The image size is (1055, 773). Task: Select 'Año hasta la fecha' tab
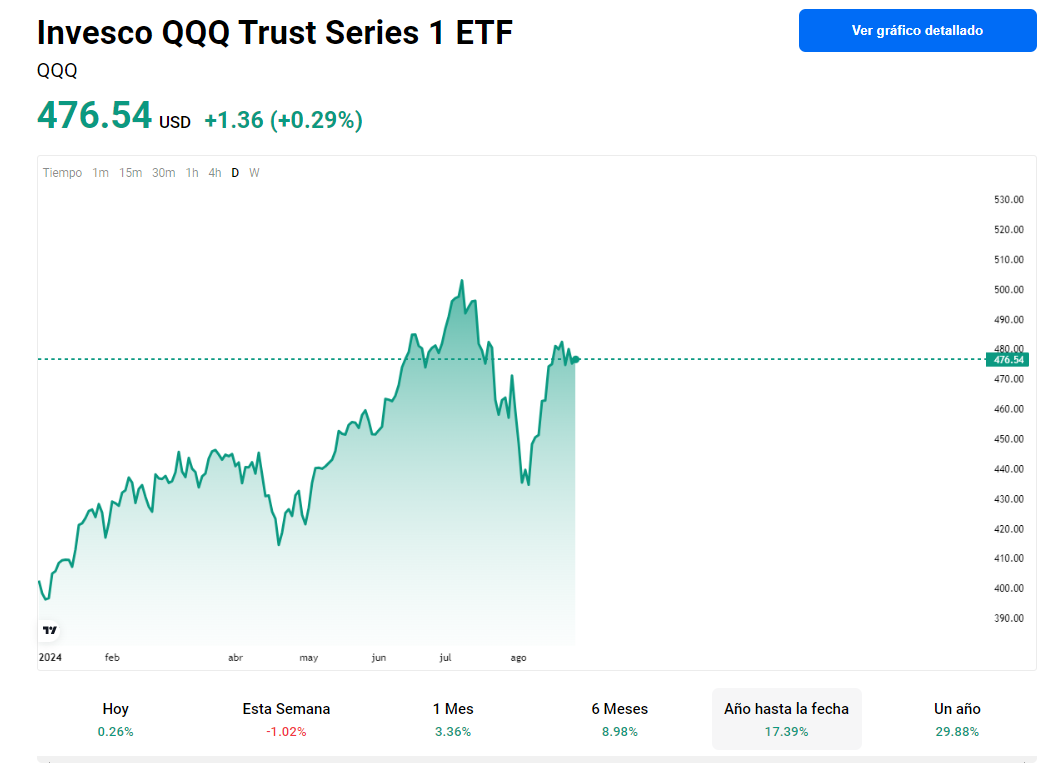pos(786,719)
